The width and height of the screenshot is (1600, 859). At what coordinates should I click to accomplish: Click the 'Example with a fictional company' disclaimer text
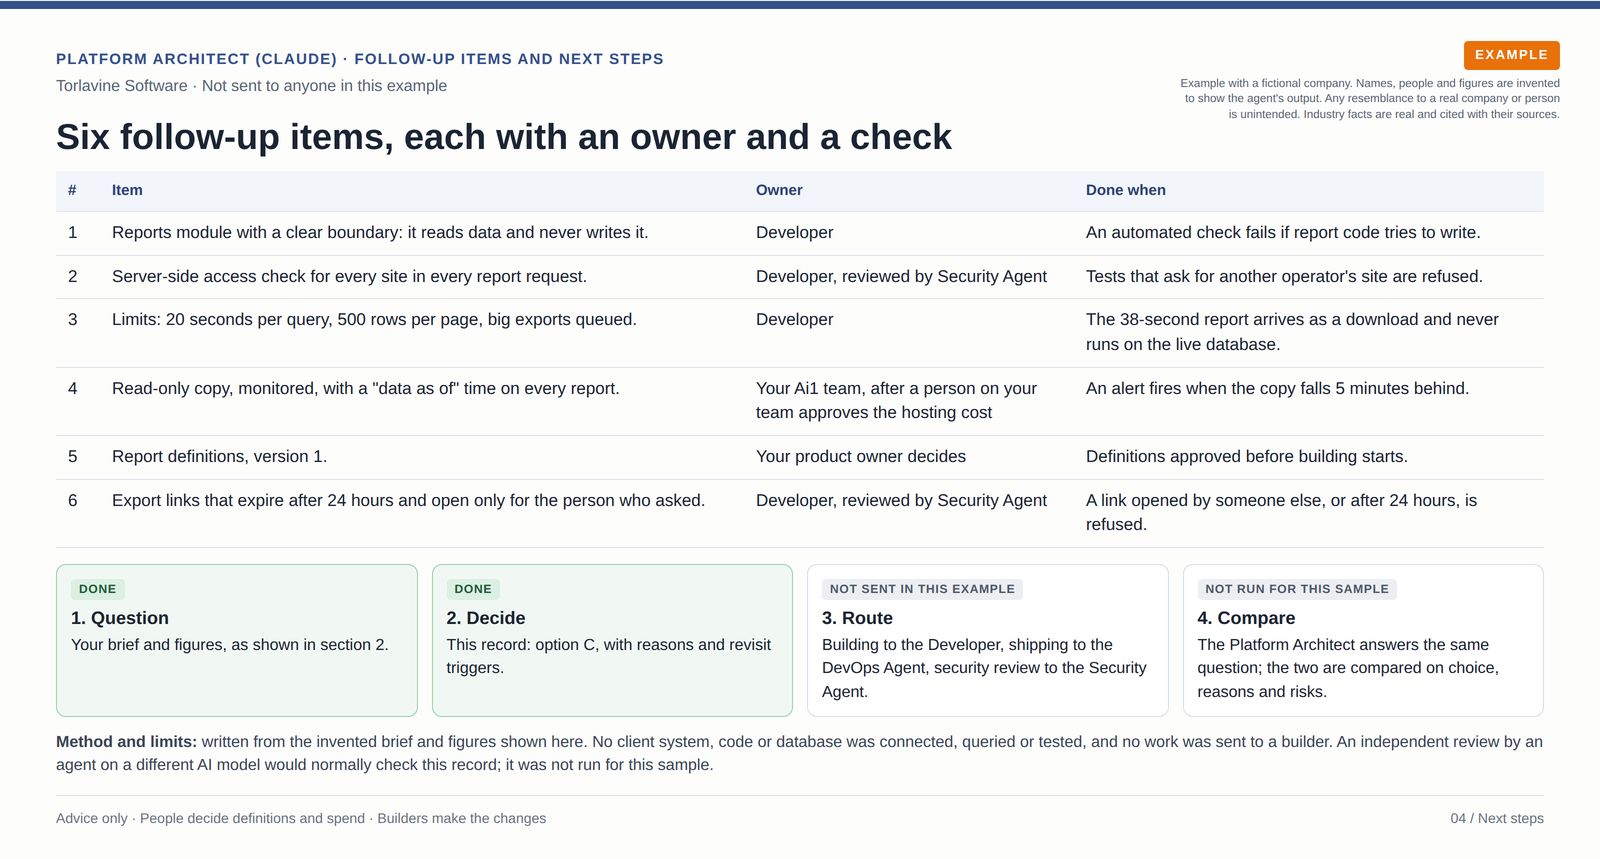(x=1370, y=99)
